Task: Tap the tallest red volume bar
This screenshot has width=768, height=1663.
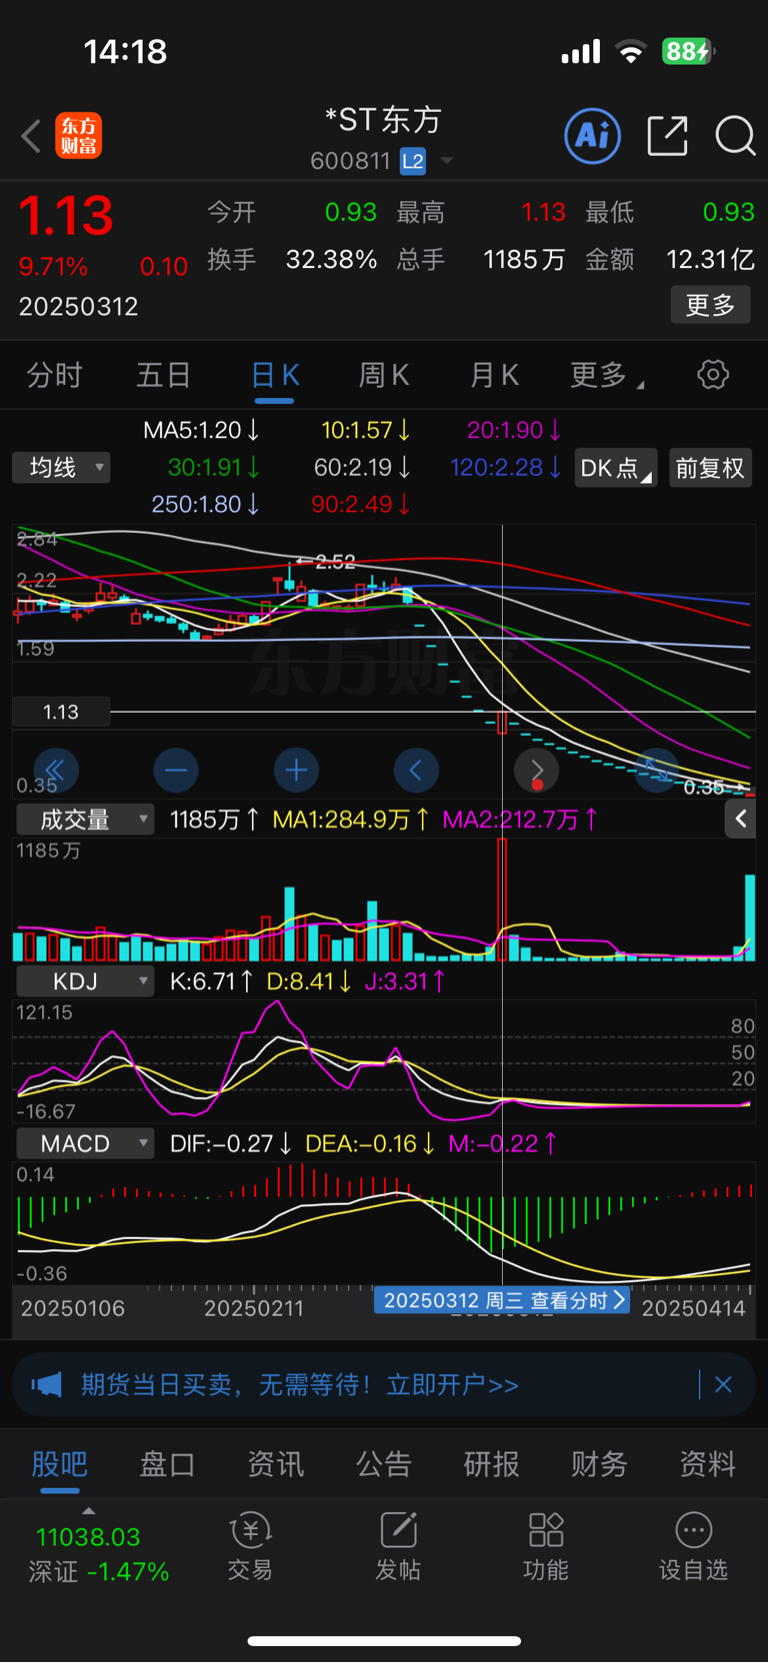Action: coord(502,899)
